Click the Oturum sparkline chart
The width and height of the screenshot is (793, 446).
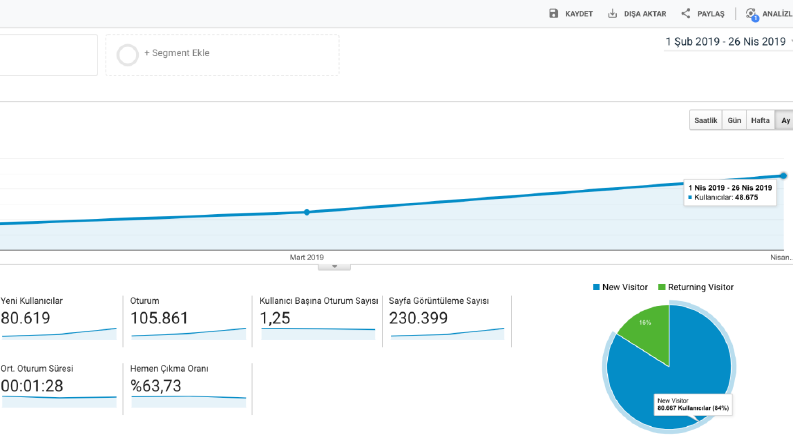click(x=189, y=334)
